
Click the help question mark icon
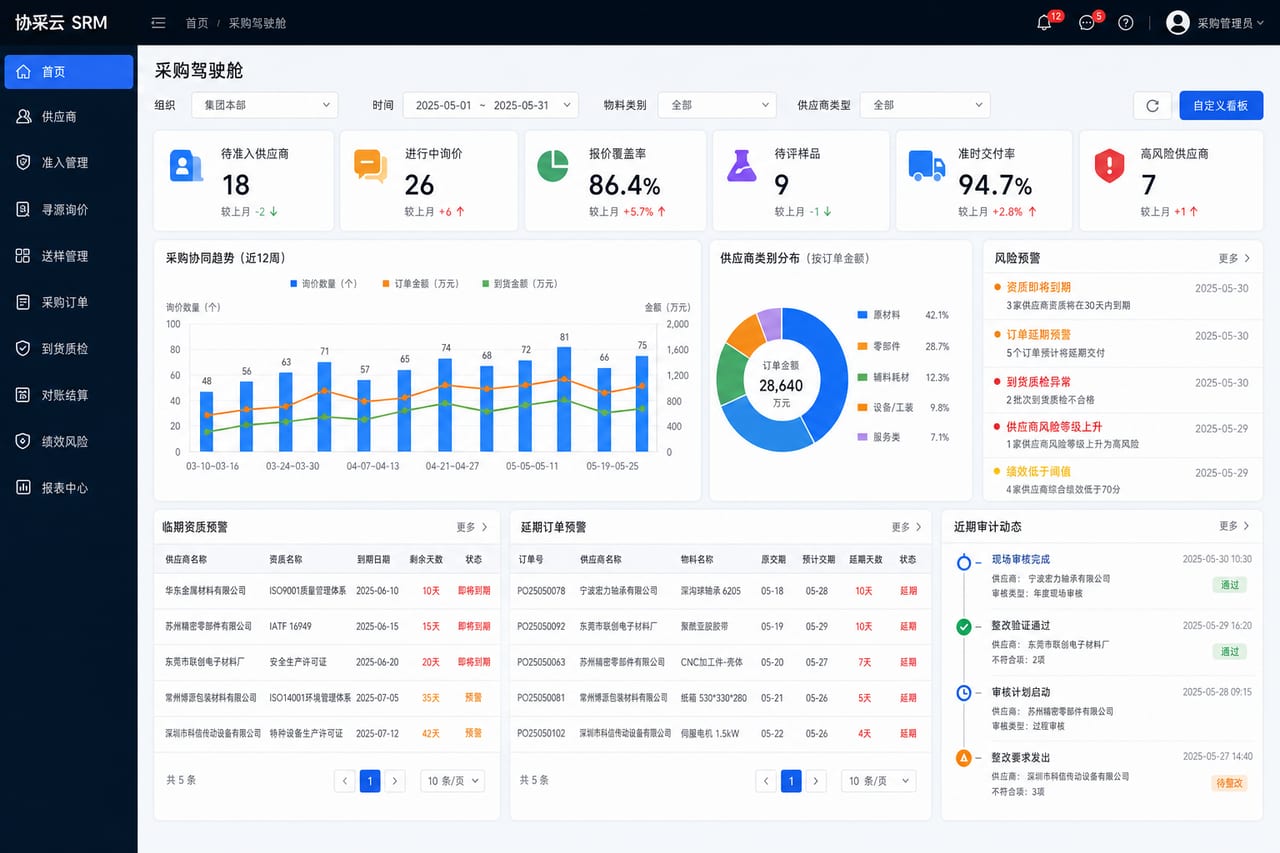coord(1126,23)
